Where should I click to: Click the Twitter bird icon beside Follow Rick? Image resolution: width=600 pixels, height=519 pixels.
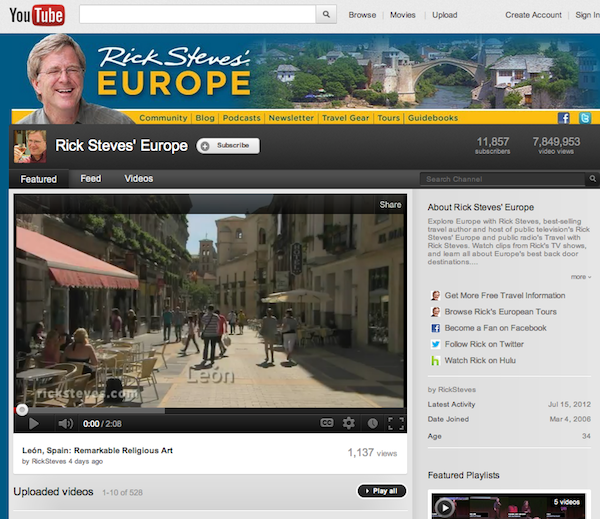coord(435,344)
